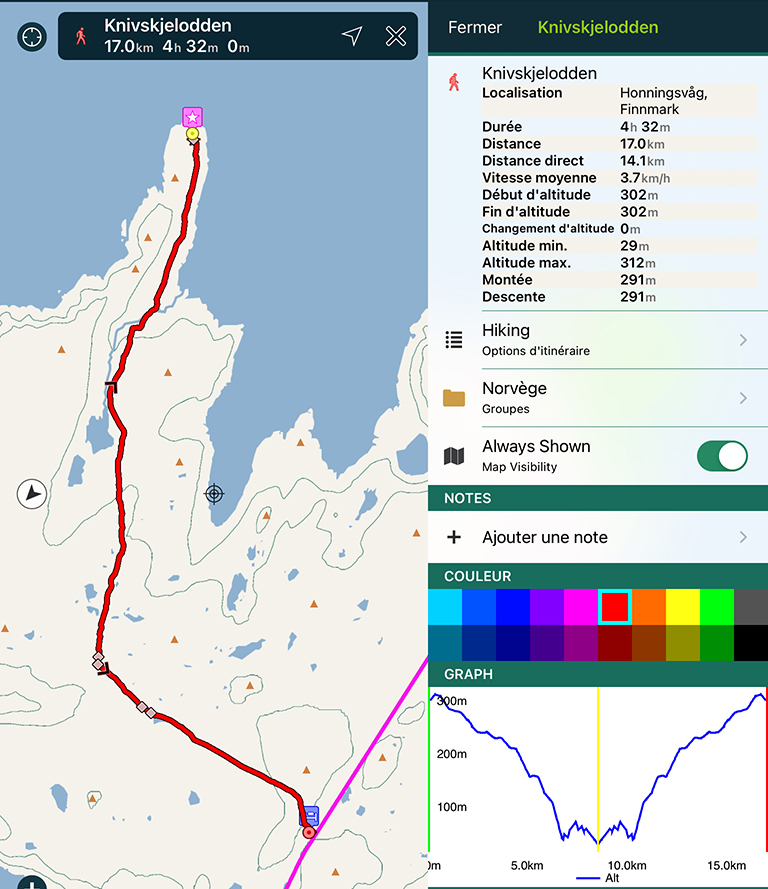Image resolution: width=768 pixels, height=889 pixels.
Task: Select the Knivskjelodden title tab
Action: [598, 27]
